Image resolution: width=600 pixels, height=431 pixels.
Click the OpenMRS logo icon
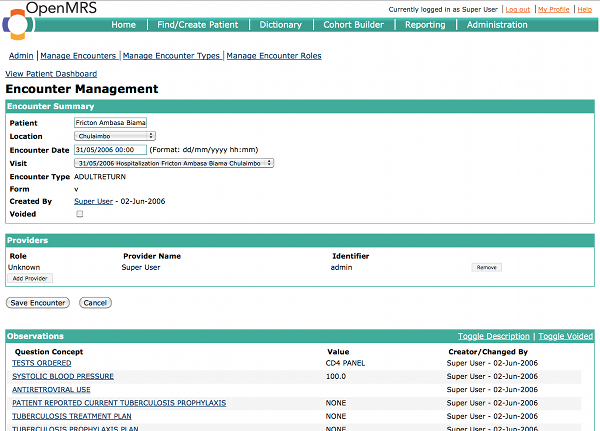tap(16, 24)
